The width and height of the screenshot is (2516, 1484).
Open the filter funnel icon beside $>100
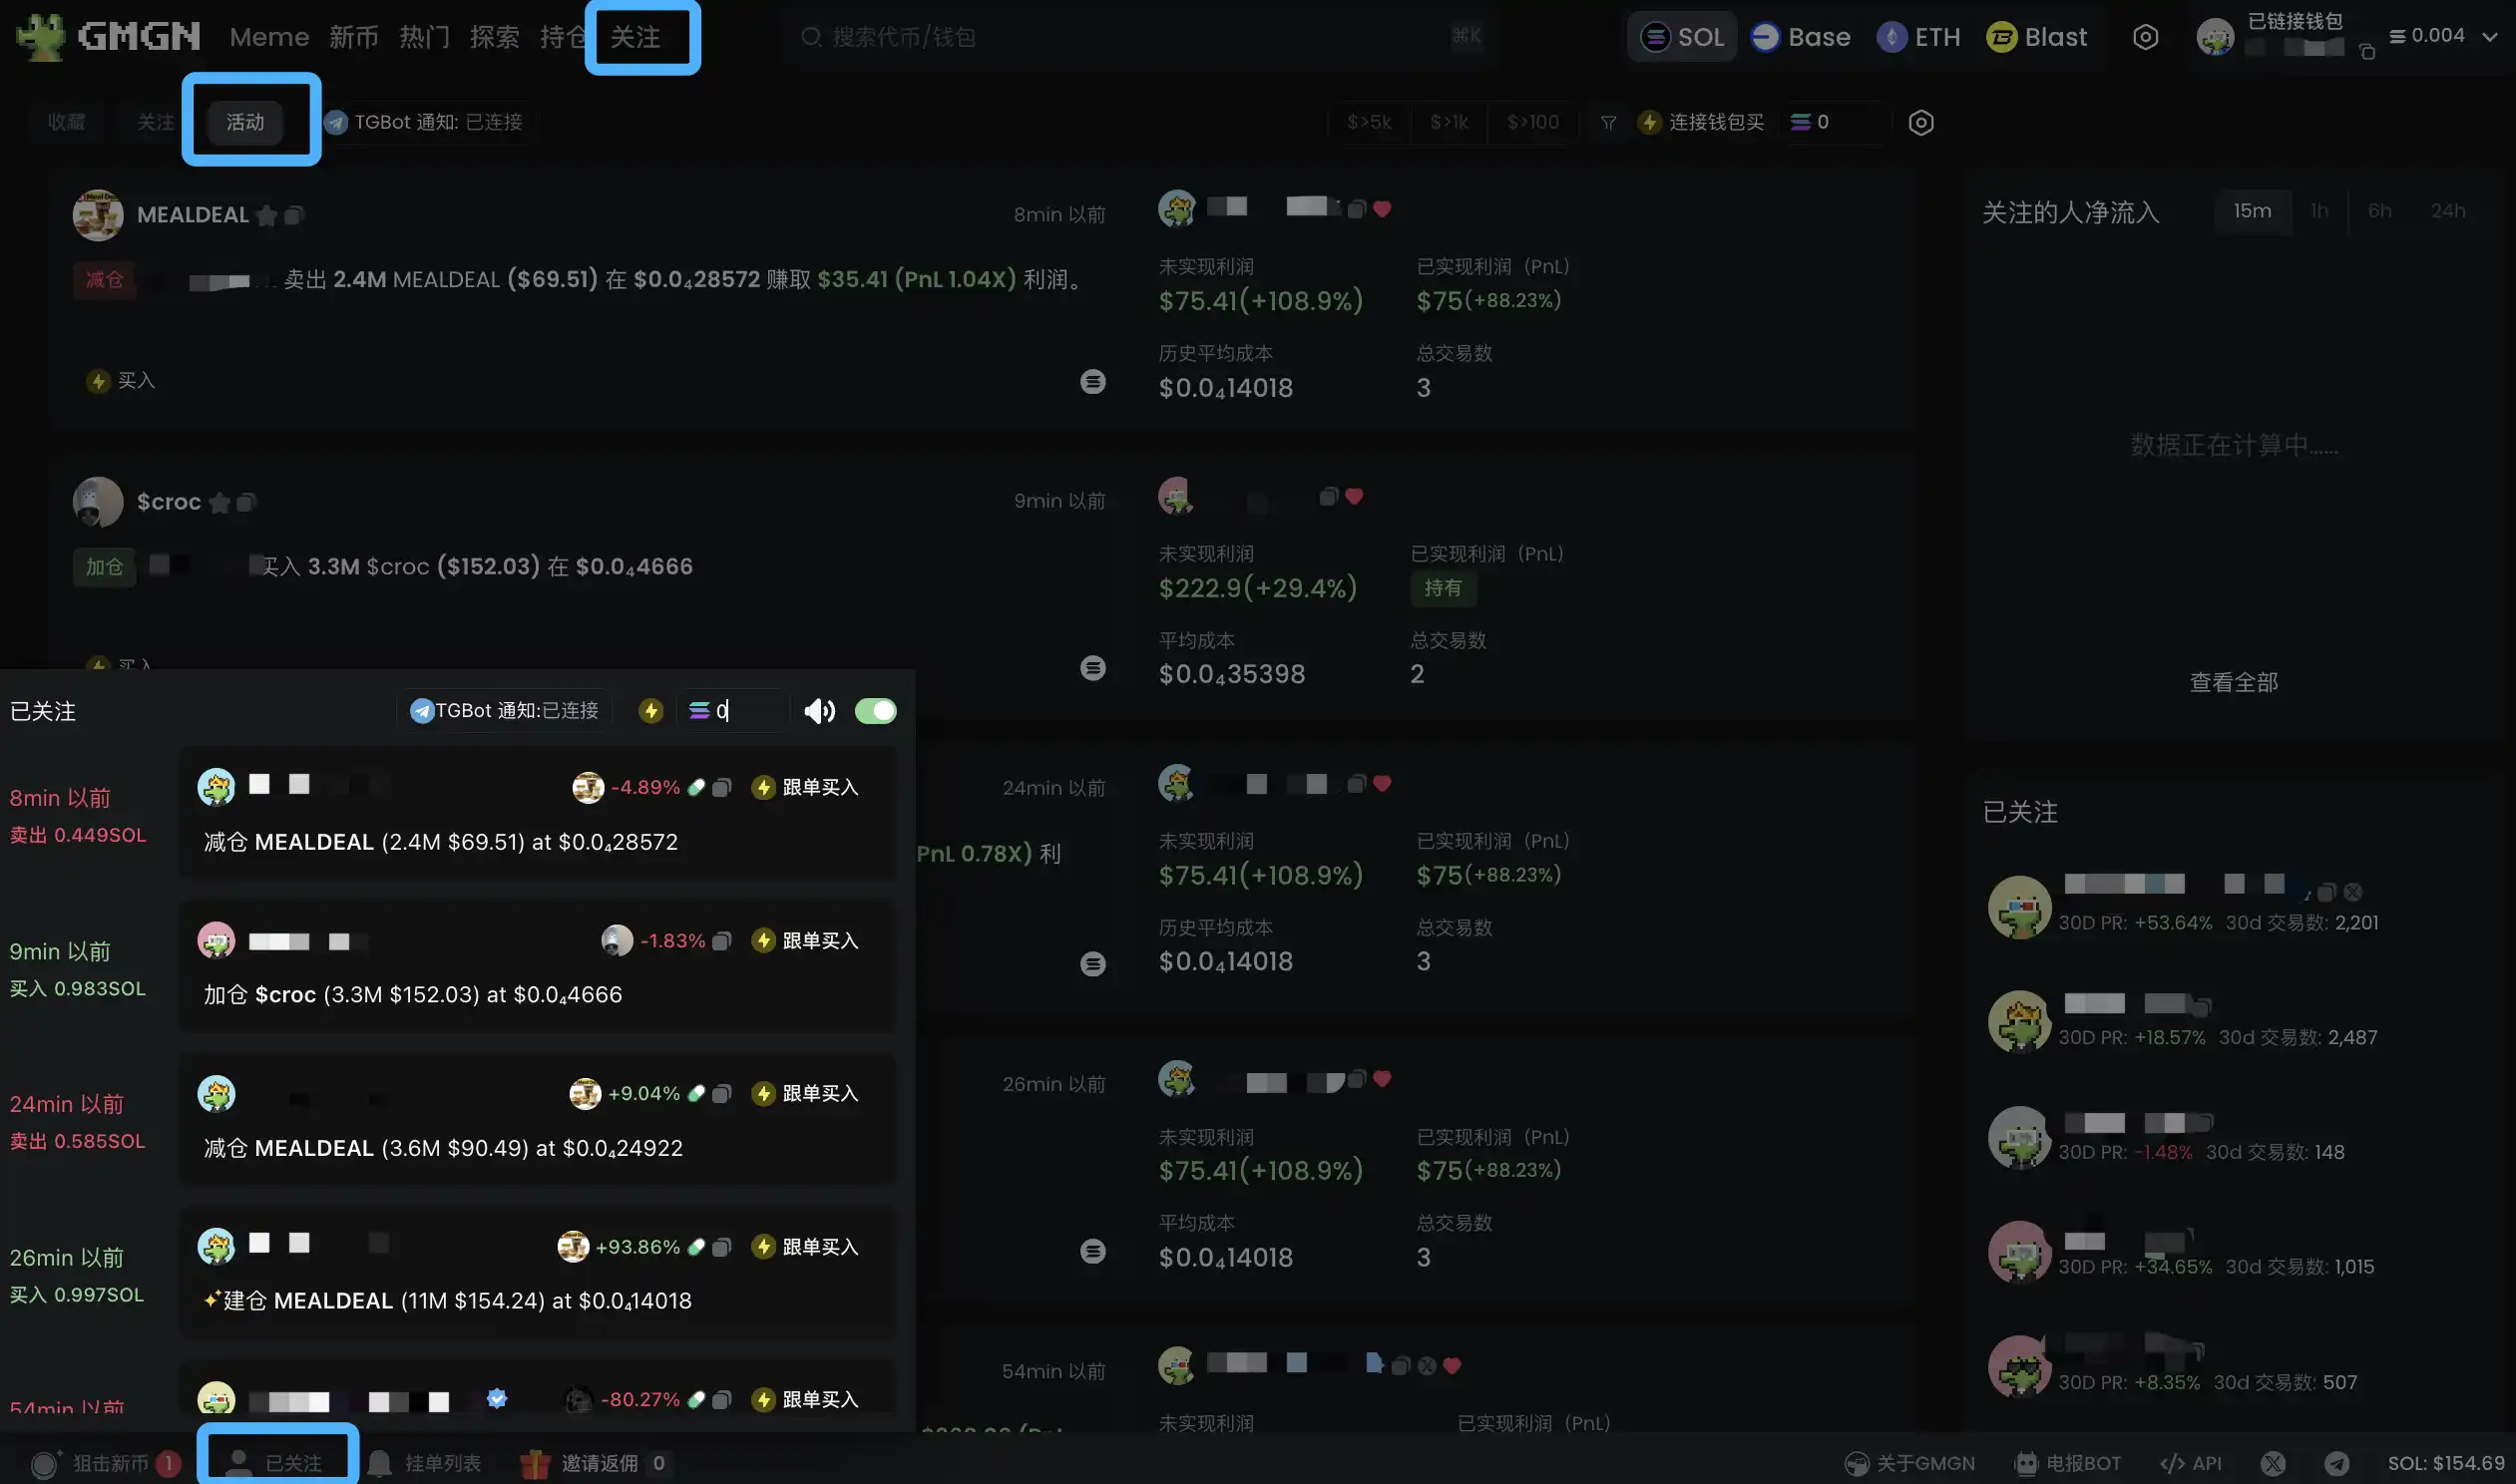coord(1608,122)
